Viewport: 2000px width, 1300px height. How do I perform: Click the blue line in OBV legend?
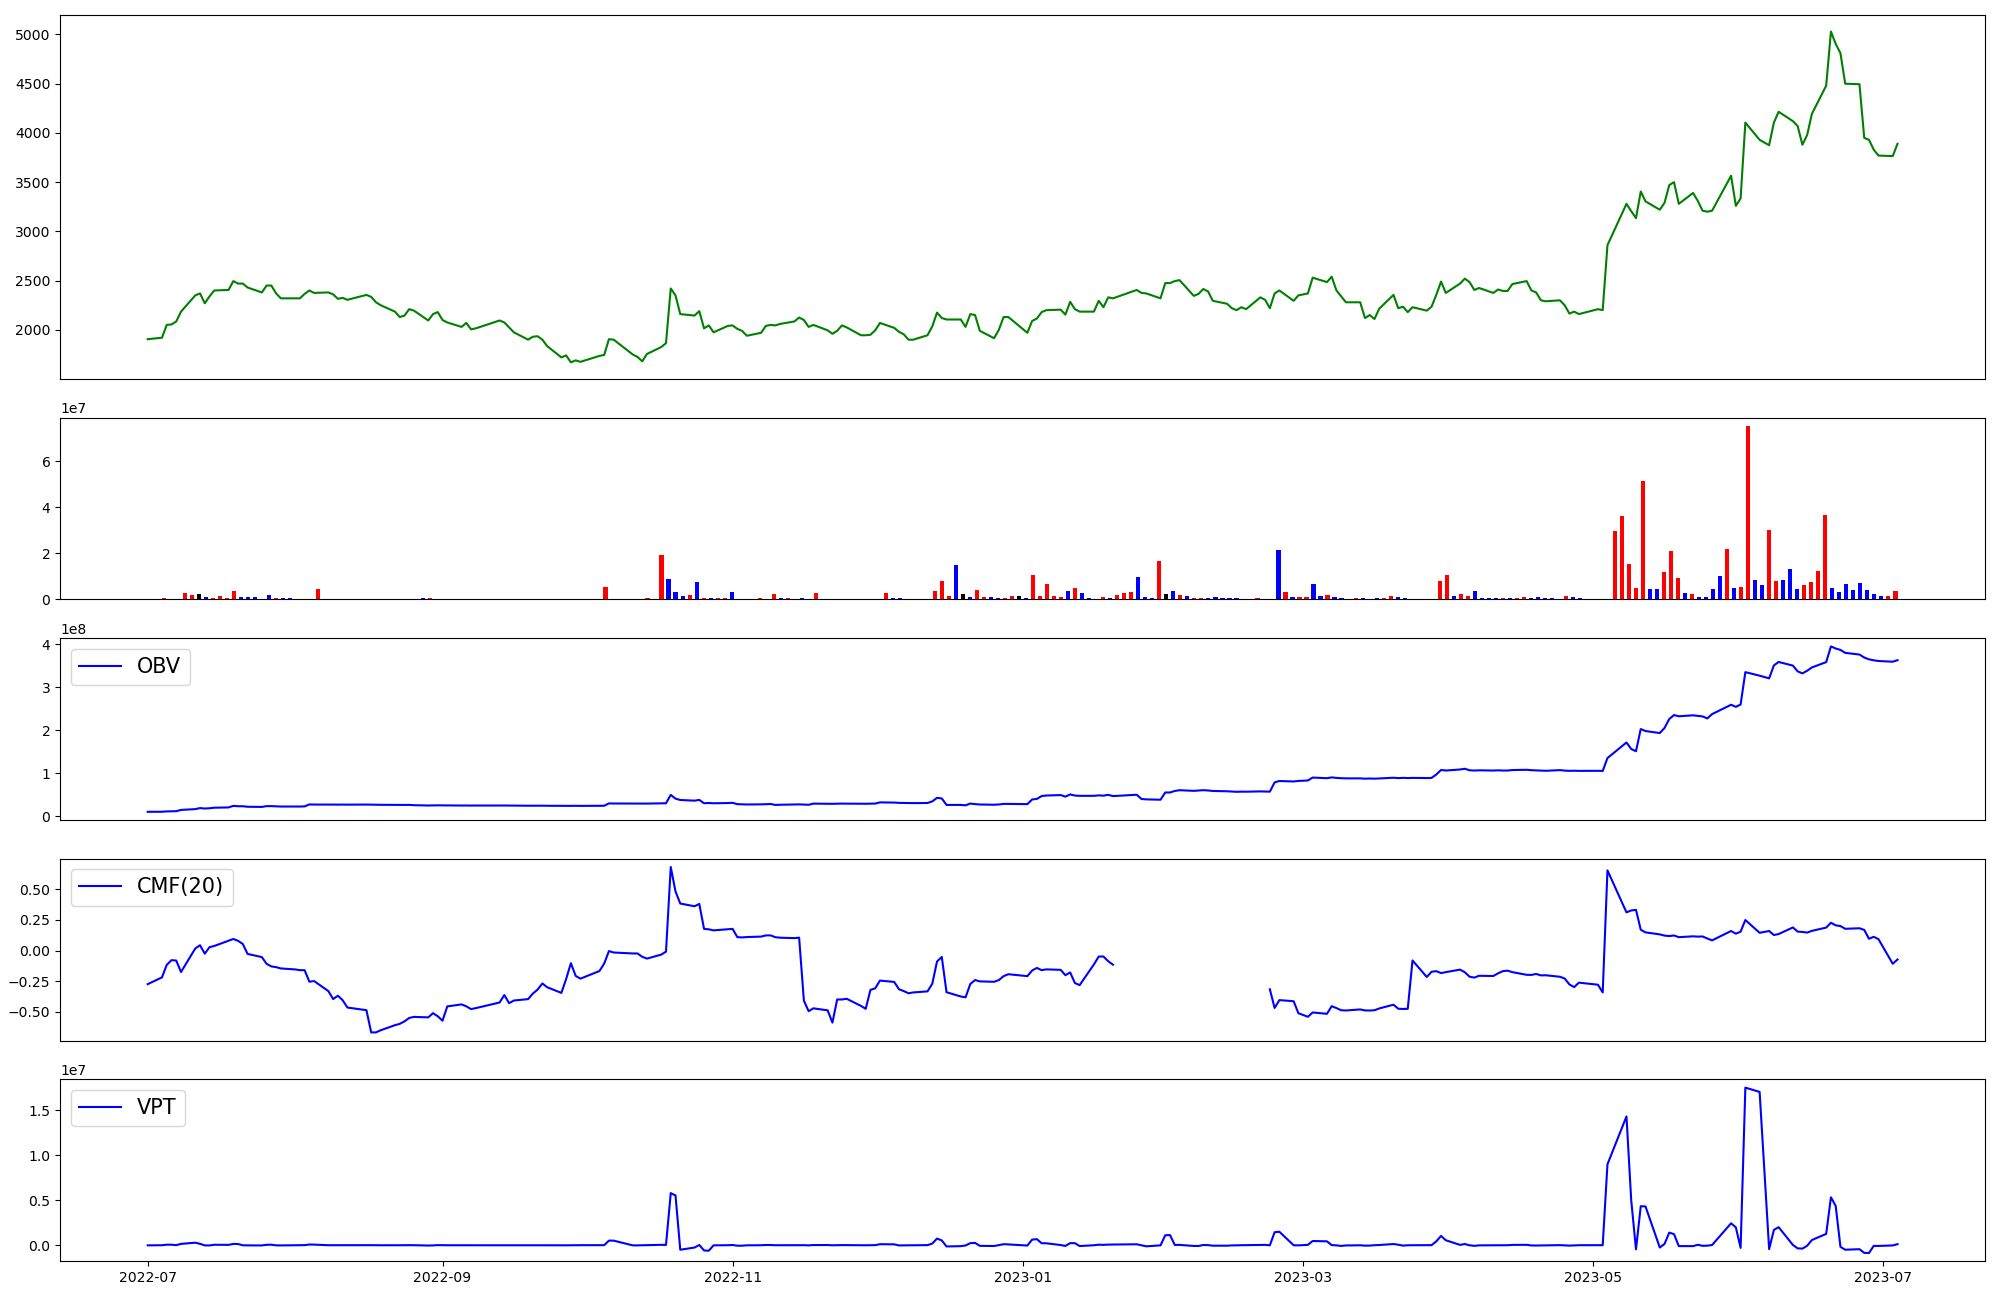[100, 667]
